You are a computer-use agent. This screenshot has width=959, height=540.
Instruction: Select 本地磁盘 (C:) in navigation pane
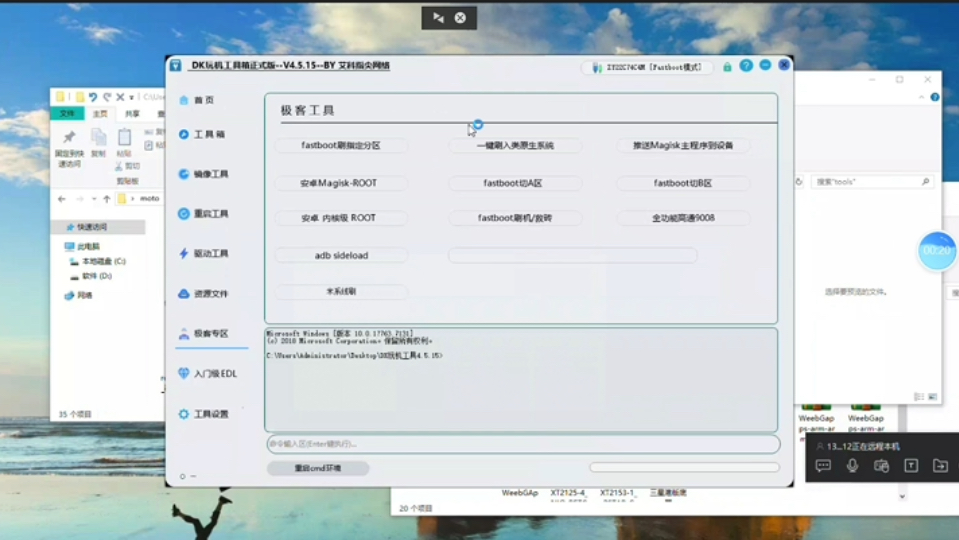98,261
